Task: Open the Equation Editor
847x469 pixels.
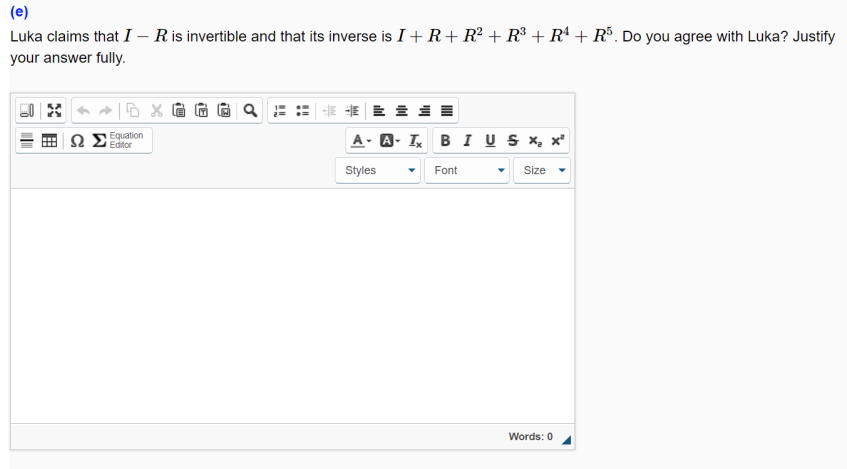Action: point(118,140)
